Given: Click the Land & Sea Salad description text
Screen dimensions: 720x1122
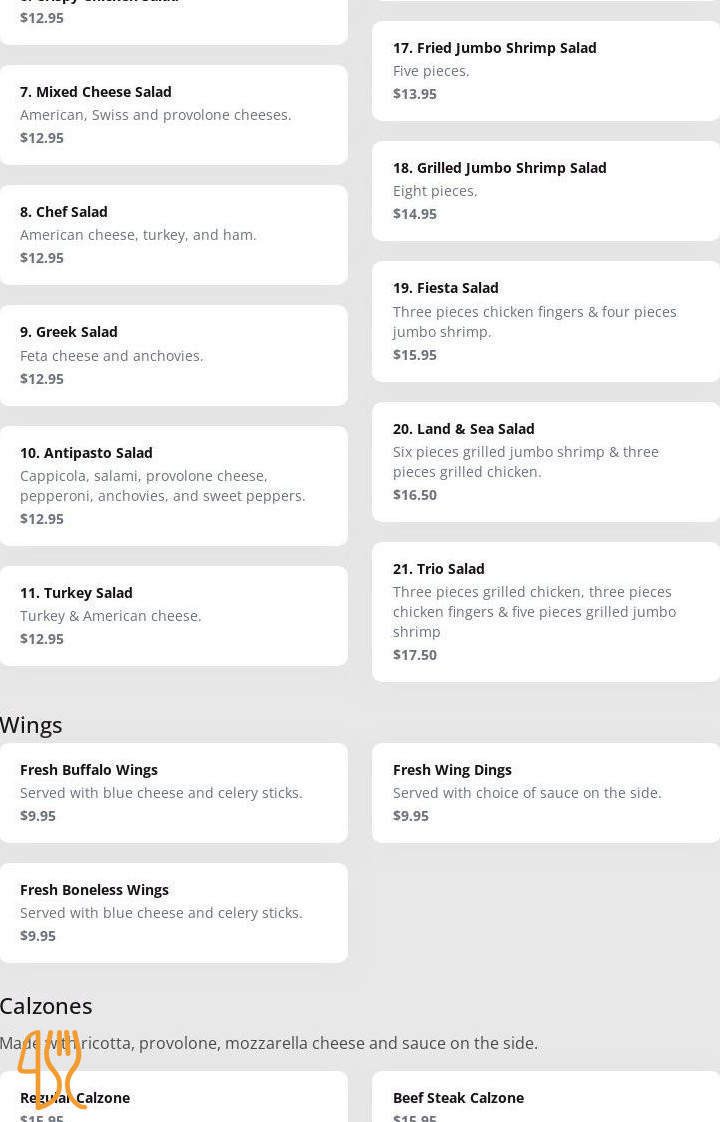Looking at the screenshot, I should pyautogui.click(x=525, y=462).
